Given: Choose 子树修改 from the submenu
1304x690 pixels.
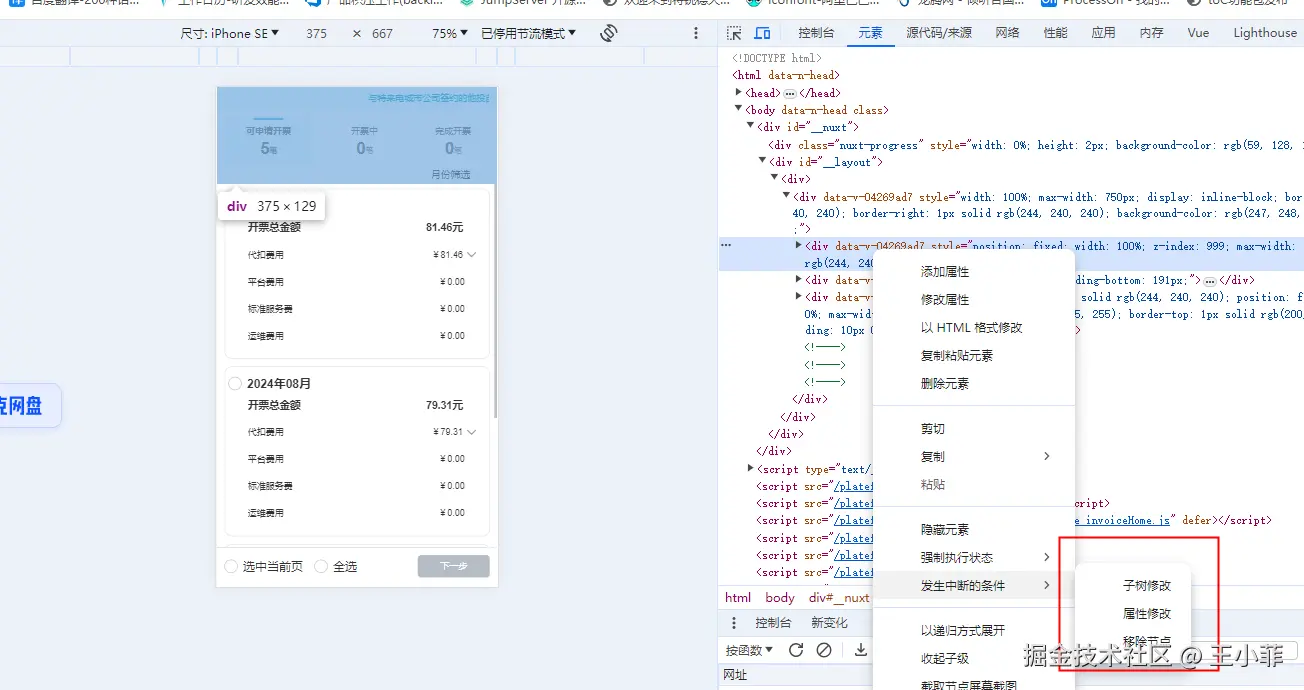Looking at the screenshot, I should click(x=1147, y=586).
